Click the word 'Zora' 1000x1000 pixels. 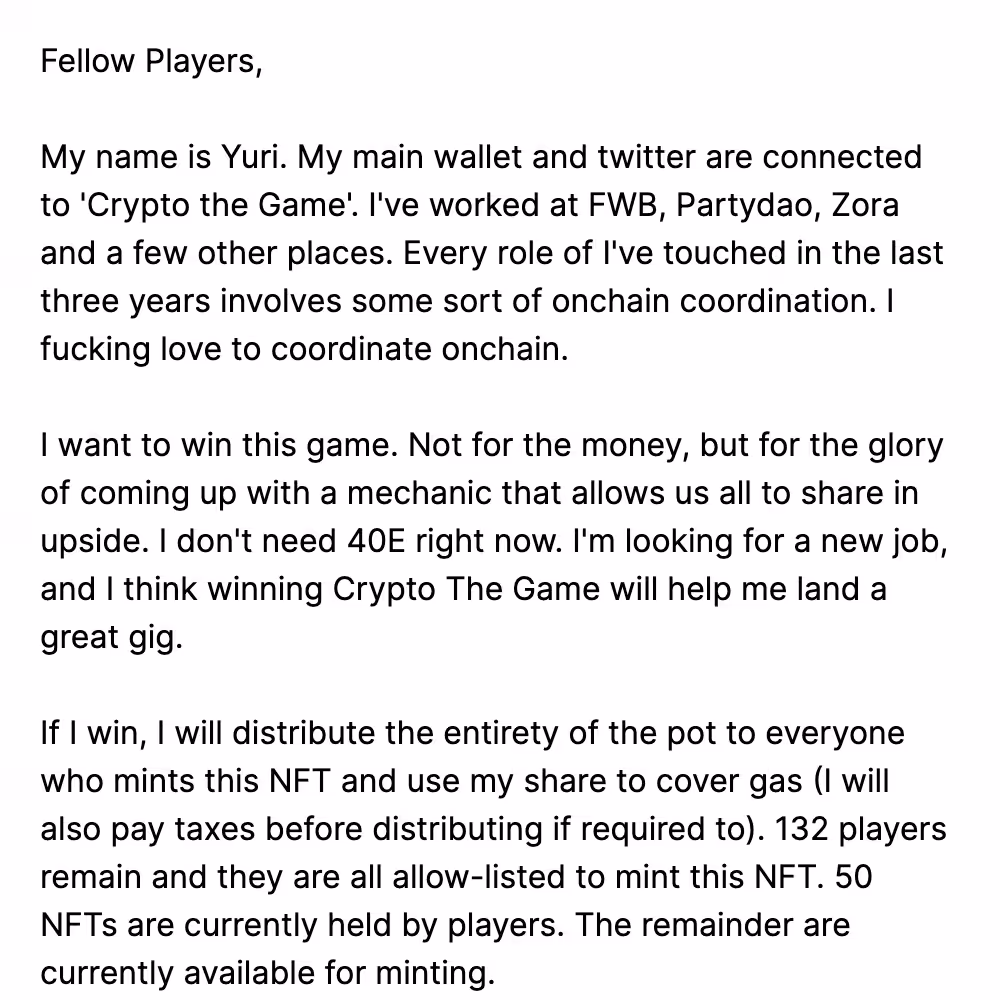tap(865, 205)
